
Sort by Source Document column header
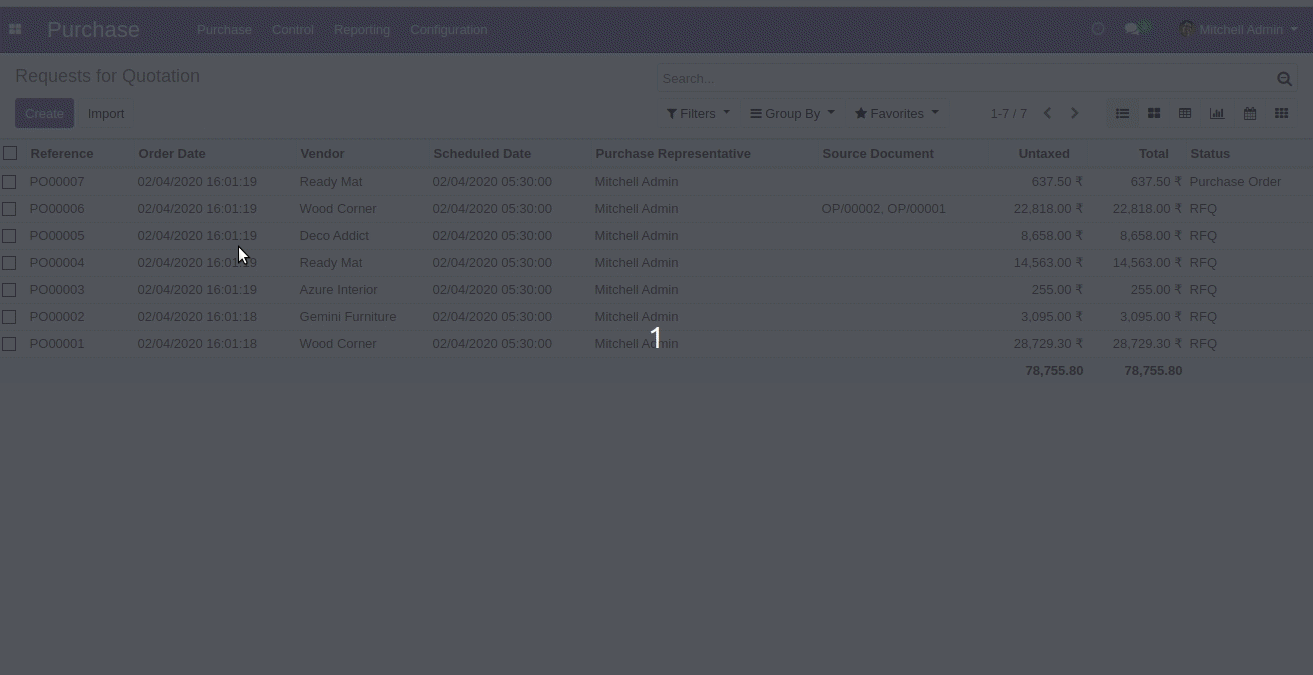[x=878, y=154]
